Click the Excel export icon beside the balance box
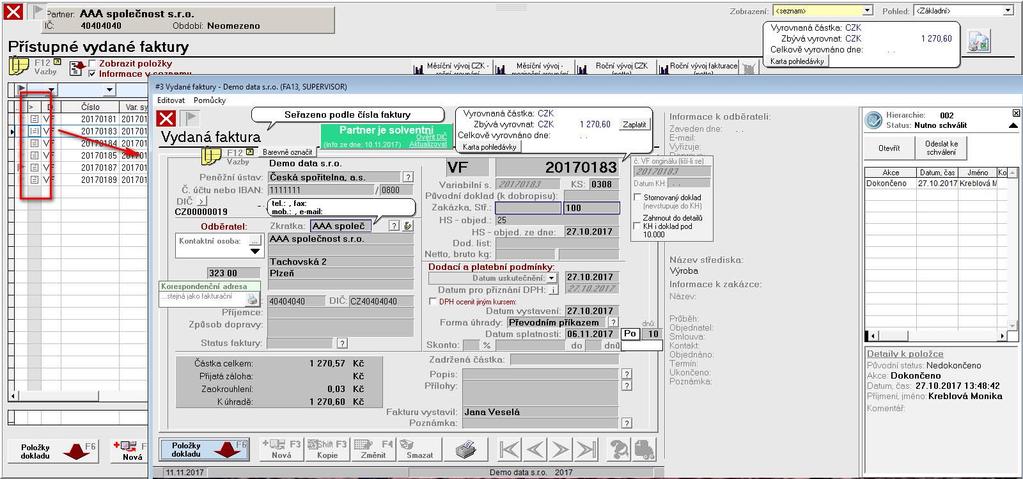Screen dimensions: 1023x479 click(x=979, y=42)
